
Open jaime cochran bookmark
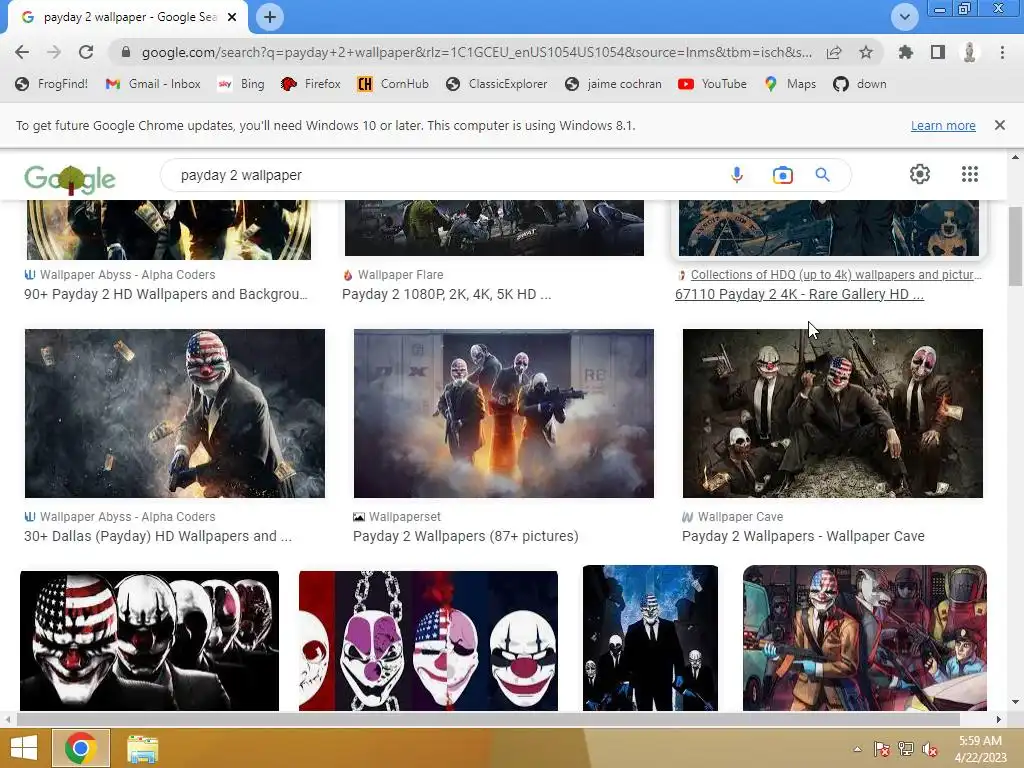coord(613,84)
